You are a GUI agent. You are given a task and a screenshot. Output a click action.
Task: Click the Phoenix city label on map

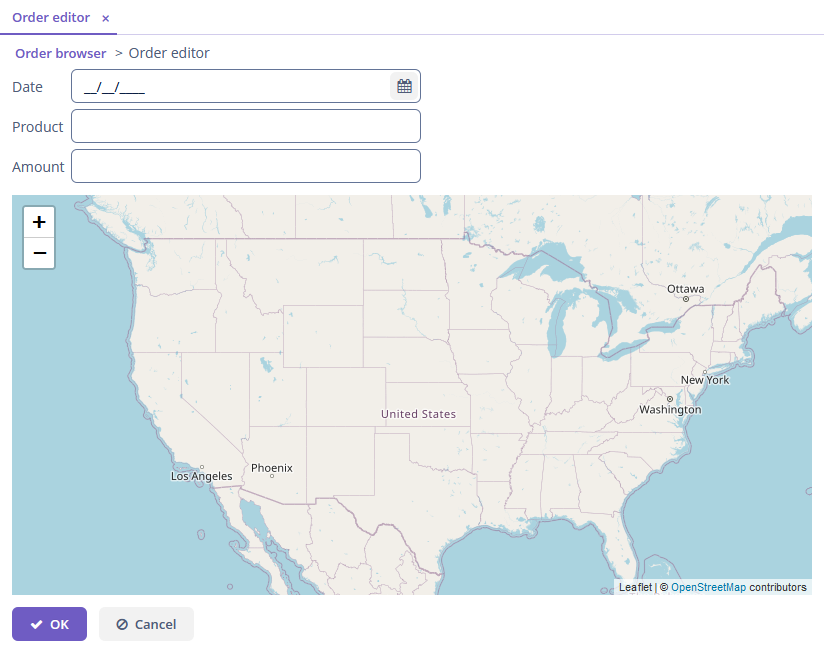(272, 468)
